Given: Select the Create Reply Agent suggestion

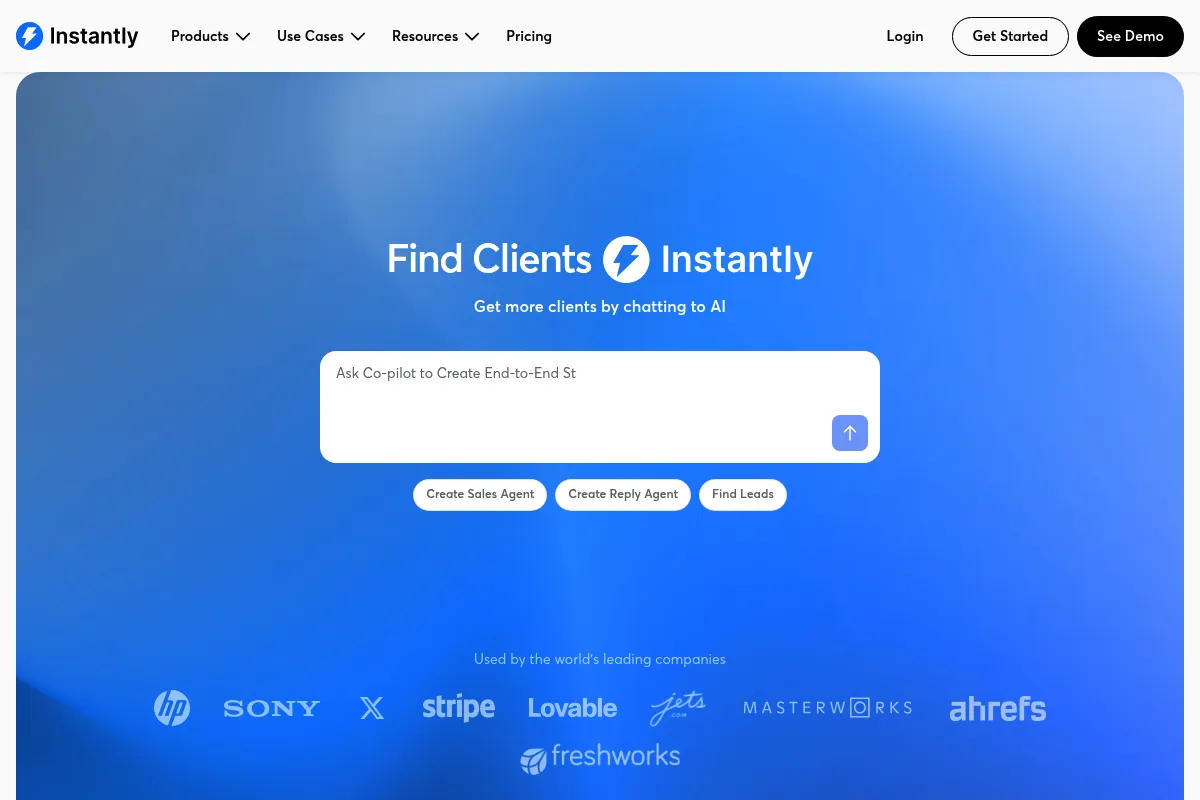Looking at the screenshot, I should (623, 494).
